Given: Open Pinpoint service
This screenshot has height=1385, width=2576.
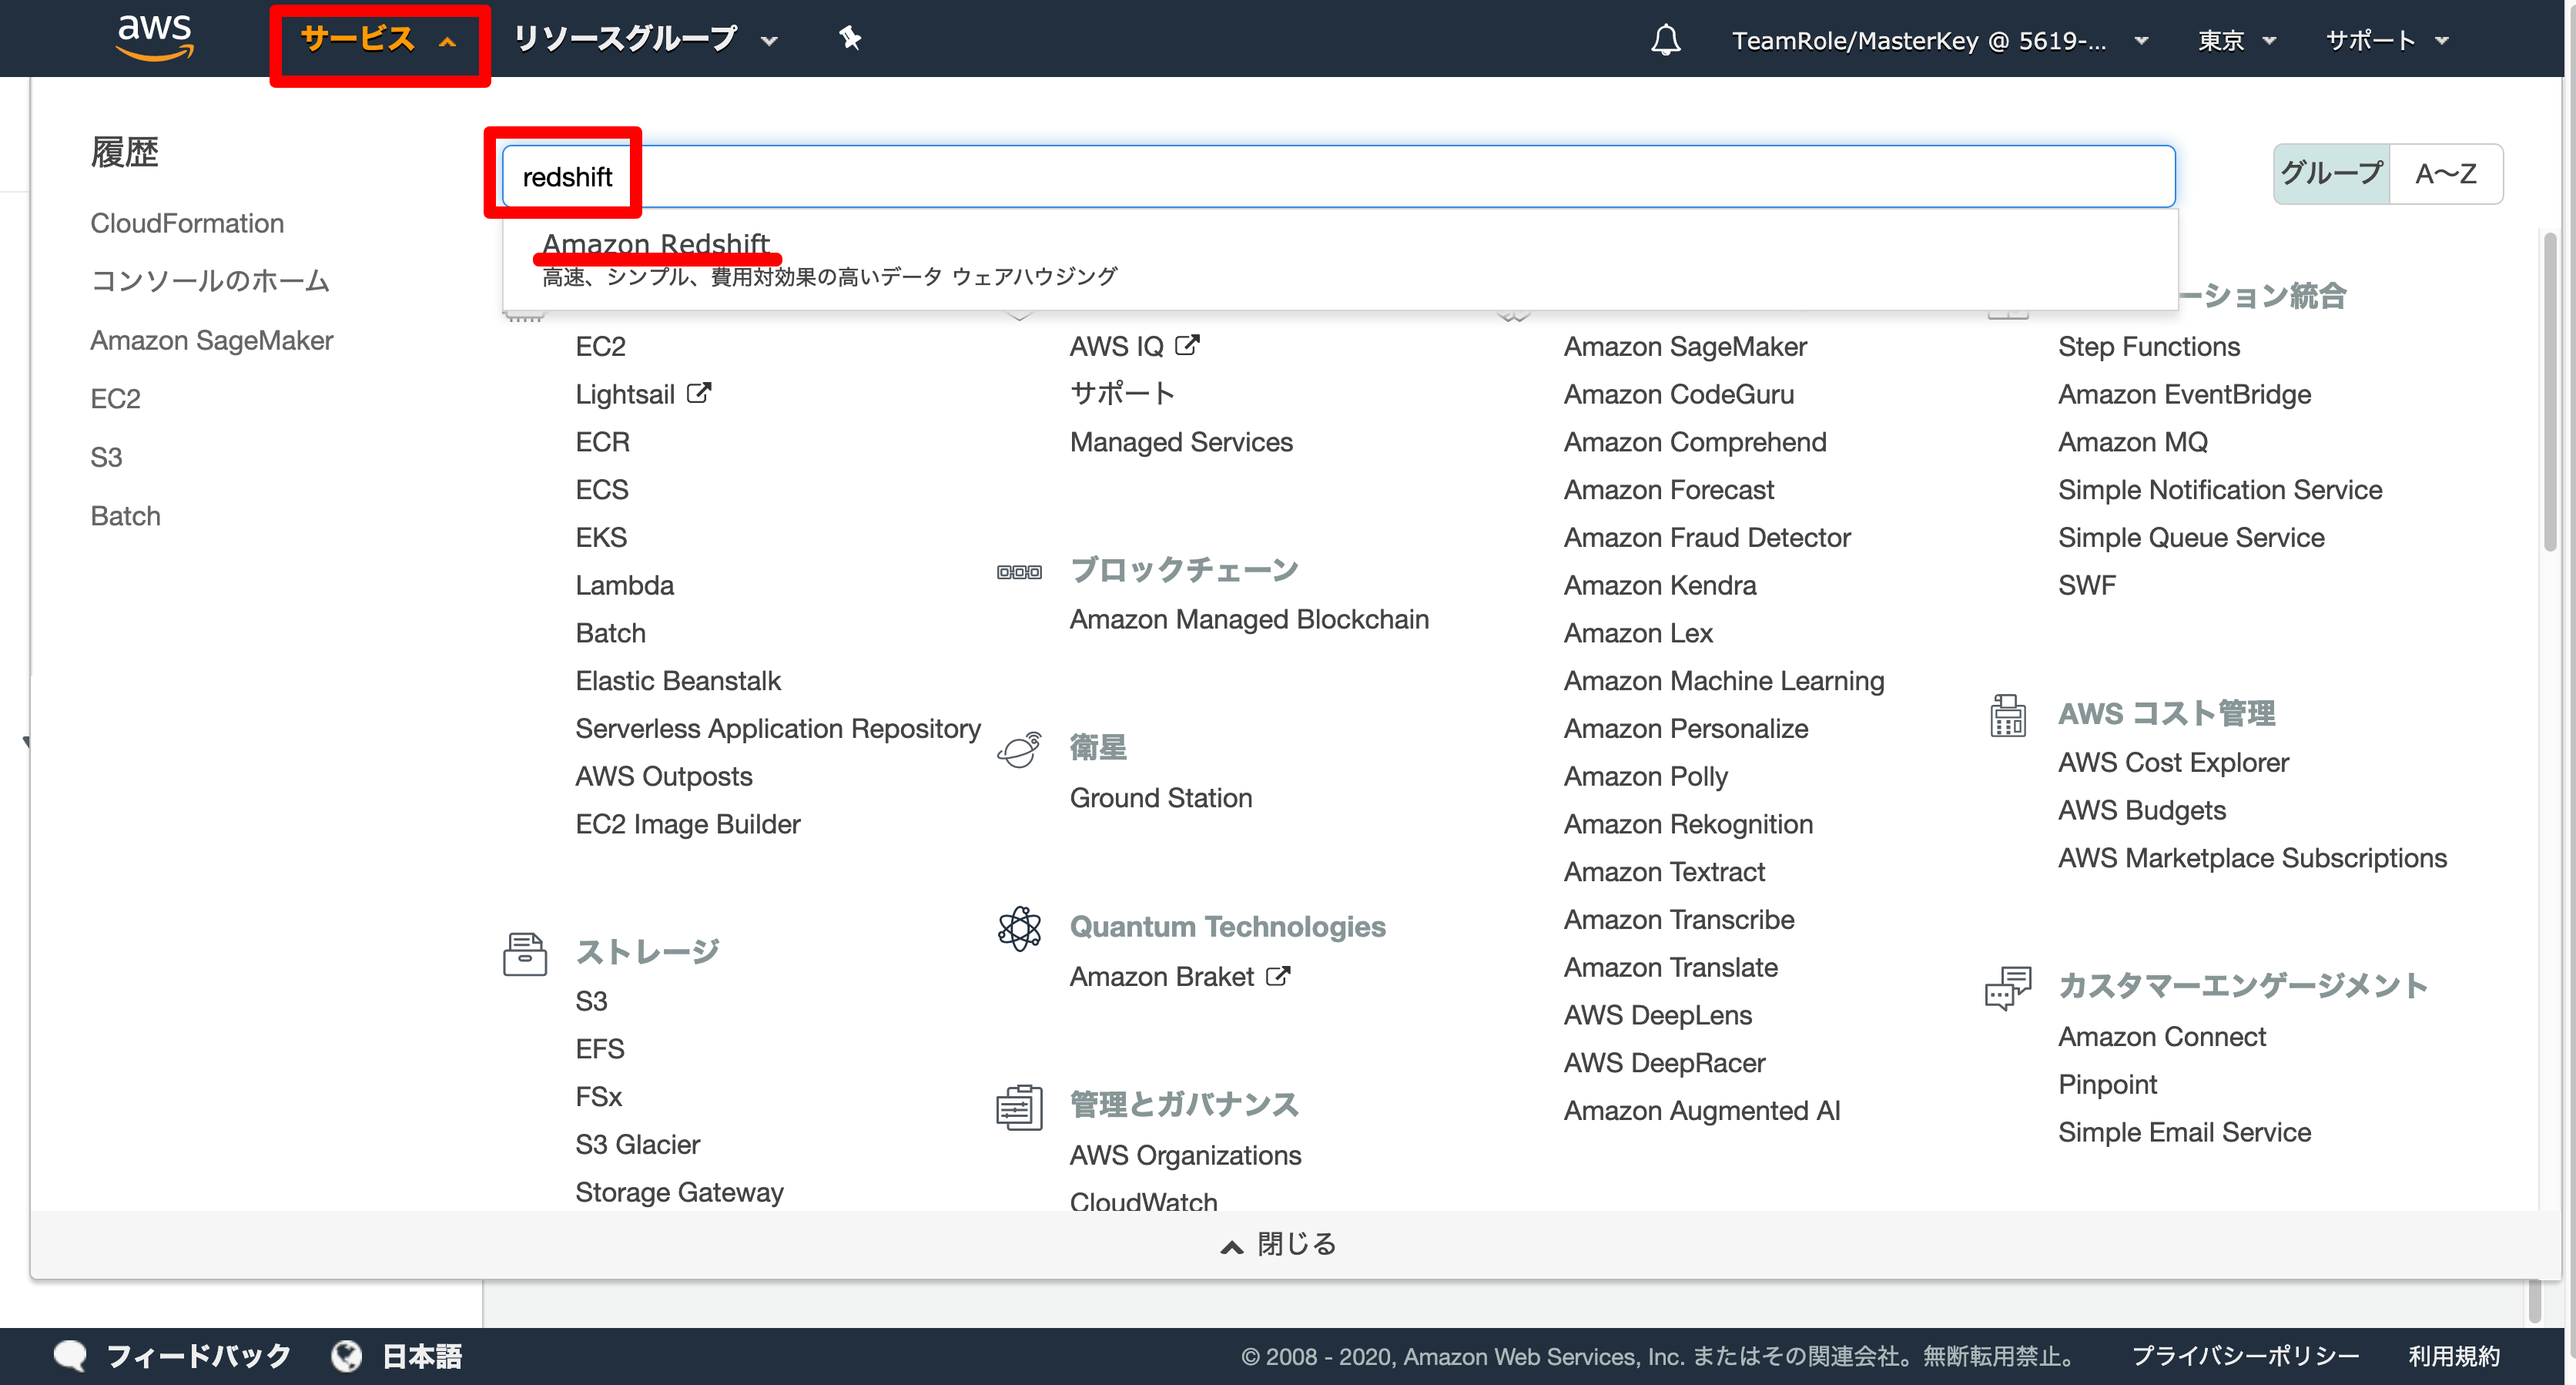Looking at the screenshot, I should (2107, 1084).
